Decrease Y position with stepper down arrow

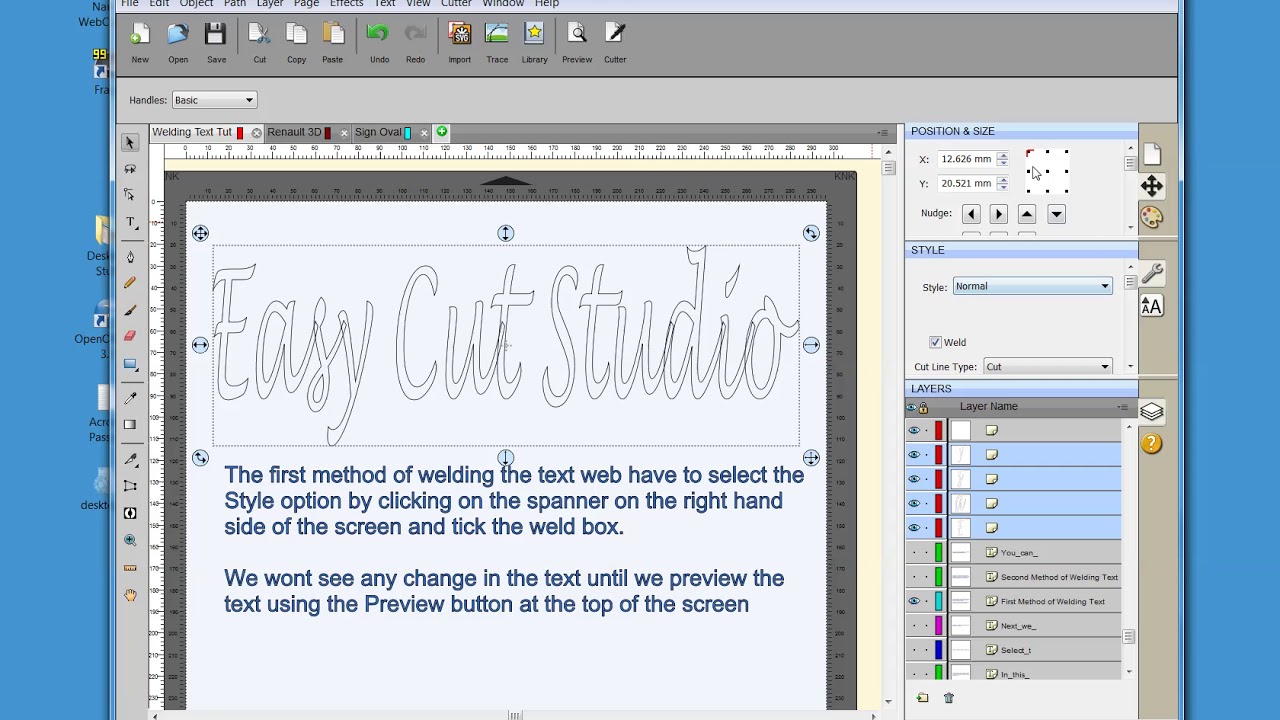click(x=1002, y=187)
